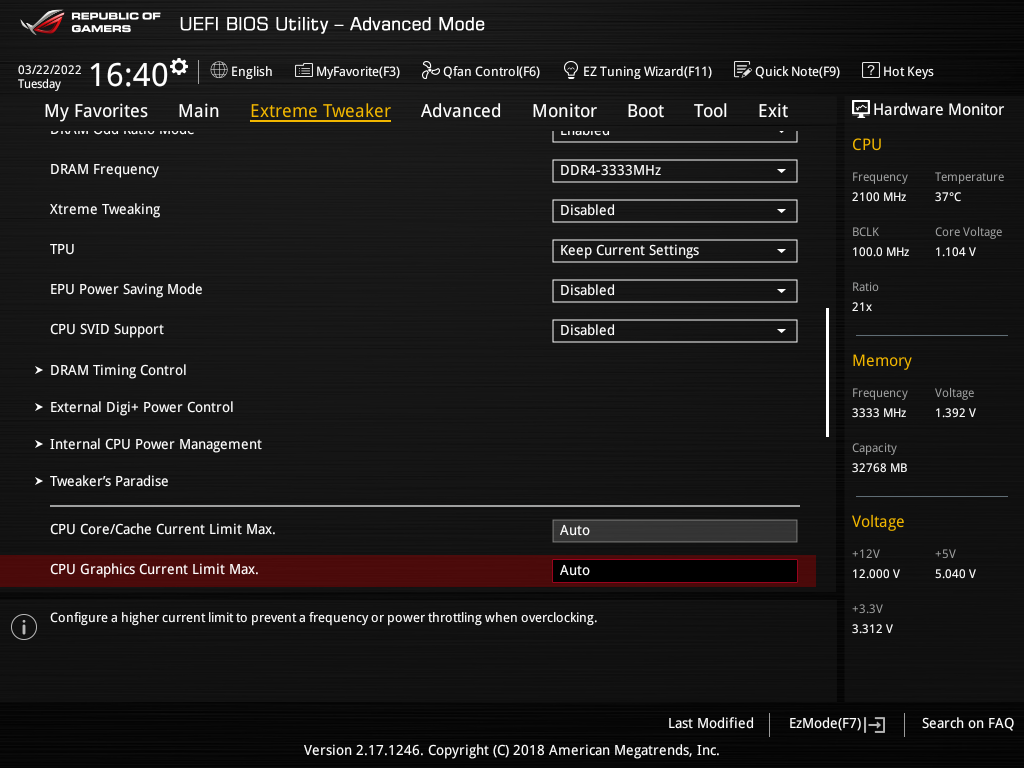The image size is (1024, 768).
Task: Select the DRAM Frequency label
Action: tap(104, 170)
